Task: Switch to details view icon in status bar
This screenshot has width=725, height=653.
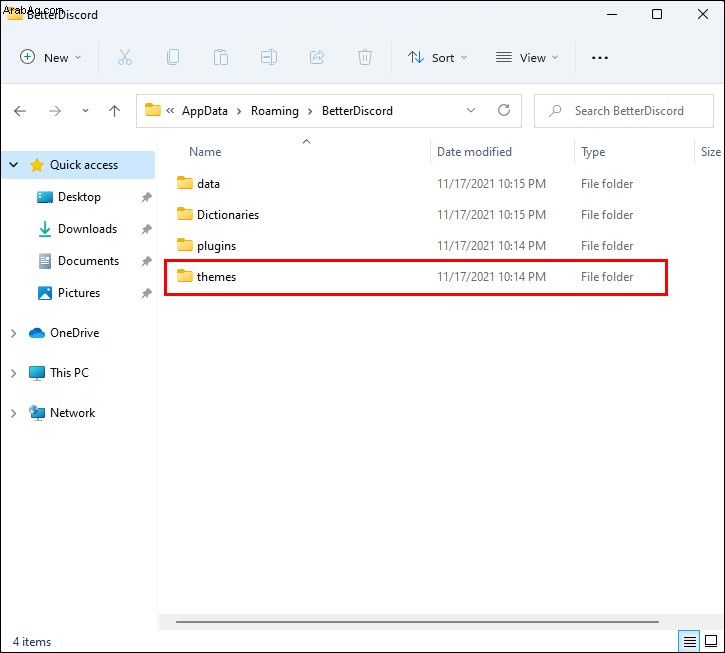Action: [x=689, y=641]
